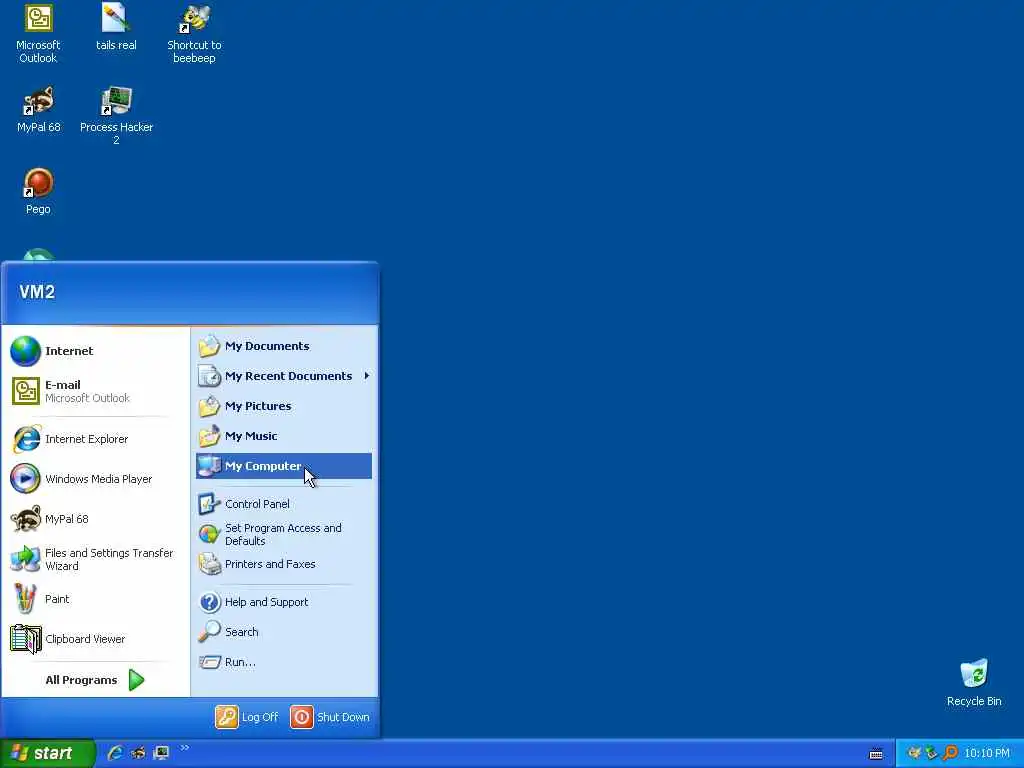The width and height of the screenshot is (1024, 768).
Task: Launch Internet Explorer from Quick Launch
Action: 115,753
